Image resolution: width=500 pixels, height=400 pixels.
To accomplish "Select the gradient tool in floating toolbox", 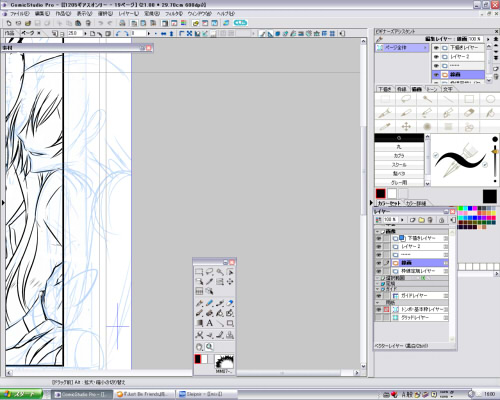I will (199, 323).
